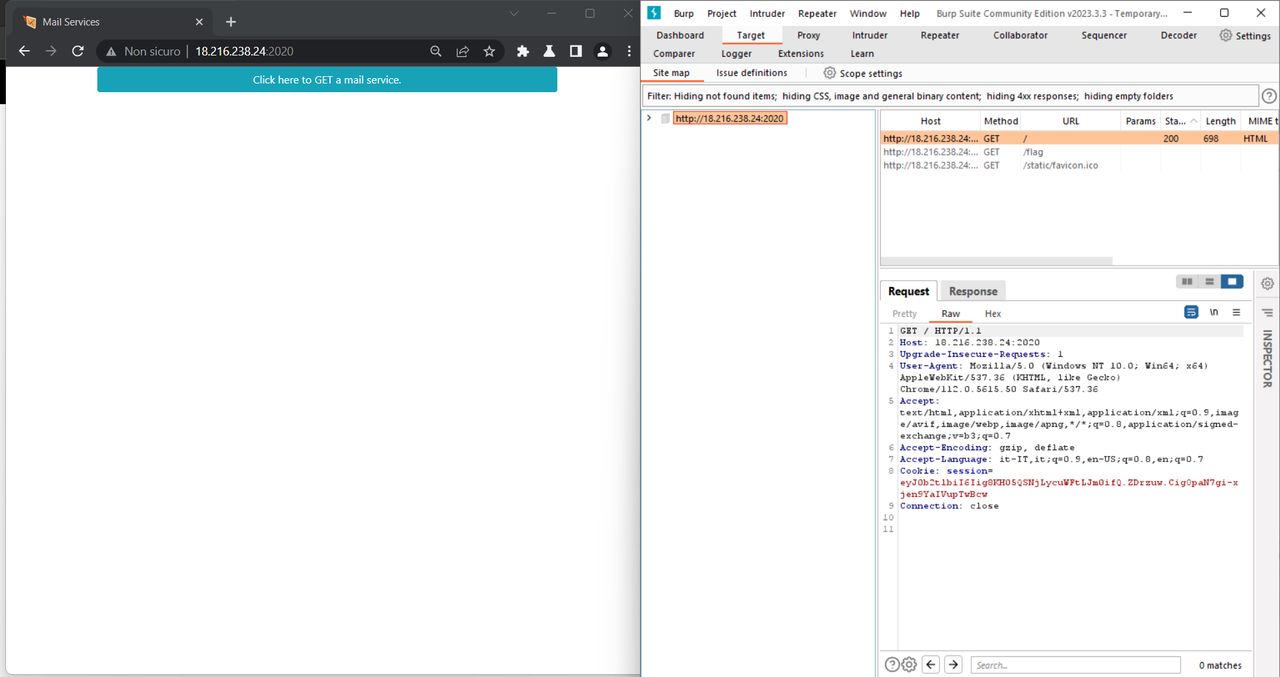Click 'Click here to GET a mail service' button
This screenshot has height=677, width=1280.
point(327,79)
